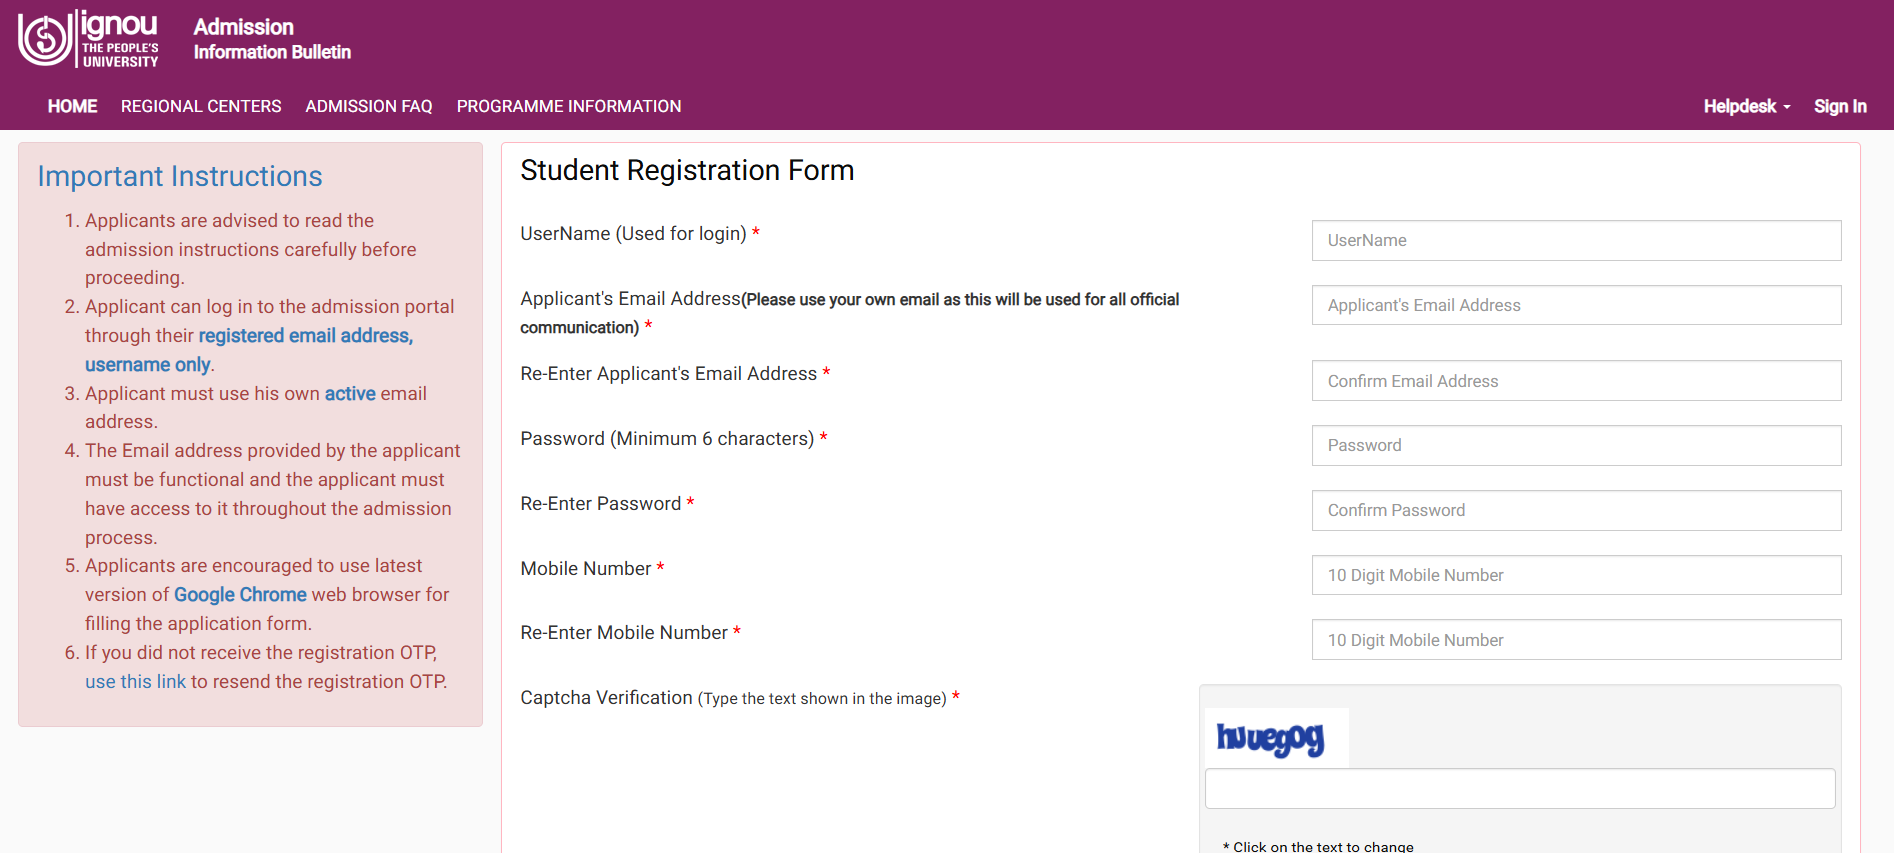The width and height of the screenshot is (1894, 853).
Task: Select the HOME menu item
Action: [x=71, y=106]
